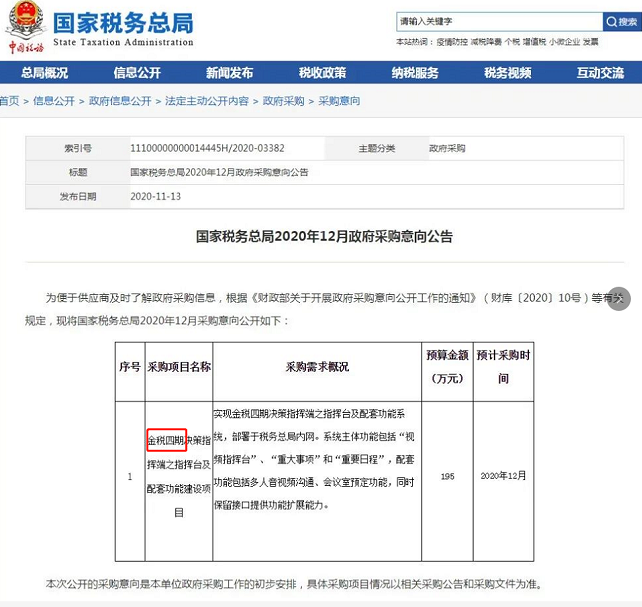Open the 新闻发布 menu

coord(230,73)
